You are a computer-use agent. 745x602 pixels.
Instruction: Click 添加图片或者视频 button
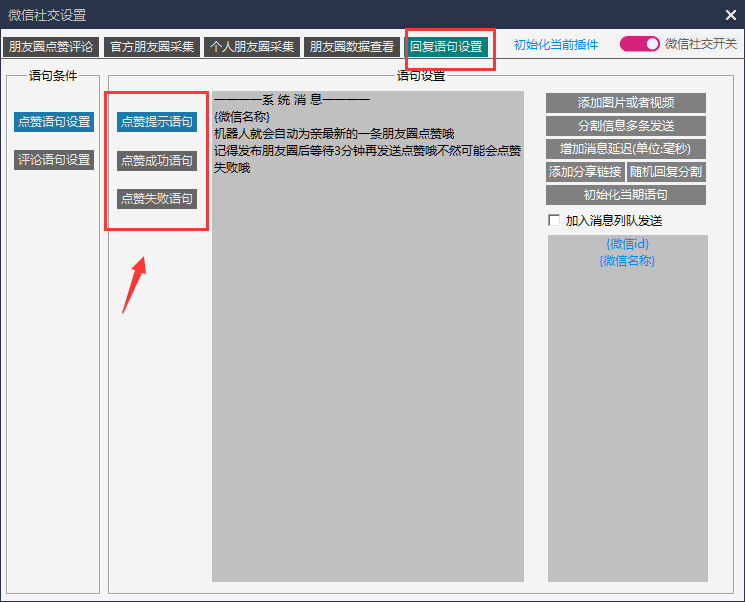click(626, 103)
